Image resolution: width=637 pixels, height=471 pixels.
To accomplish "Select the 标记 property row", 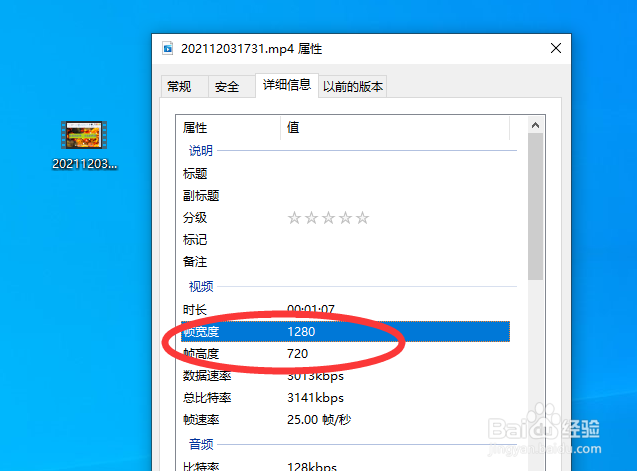I will click(345, 240).
